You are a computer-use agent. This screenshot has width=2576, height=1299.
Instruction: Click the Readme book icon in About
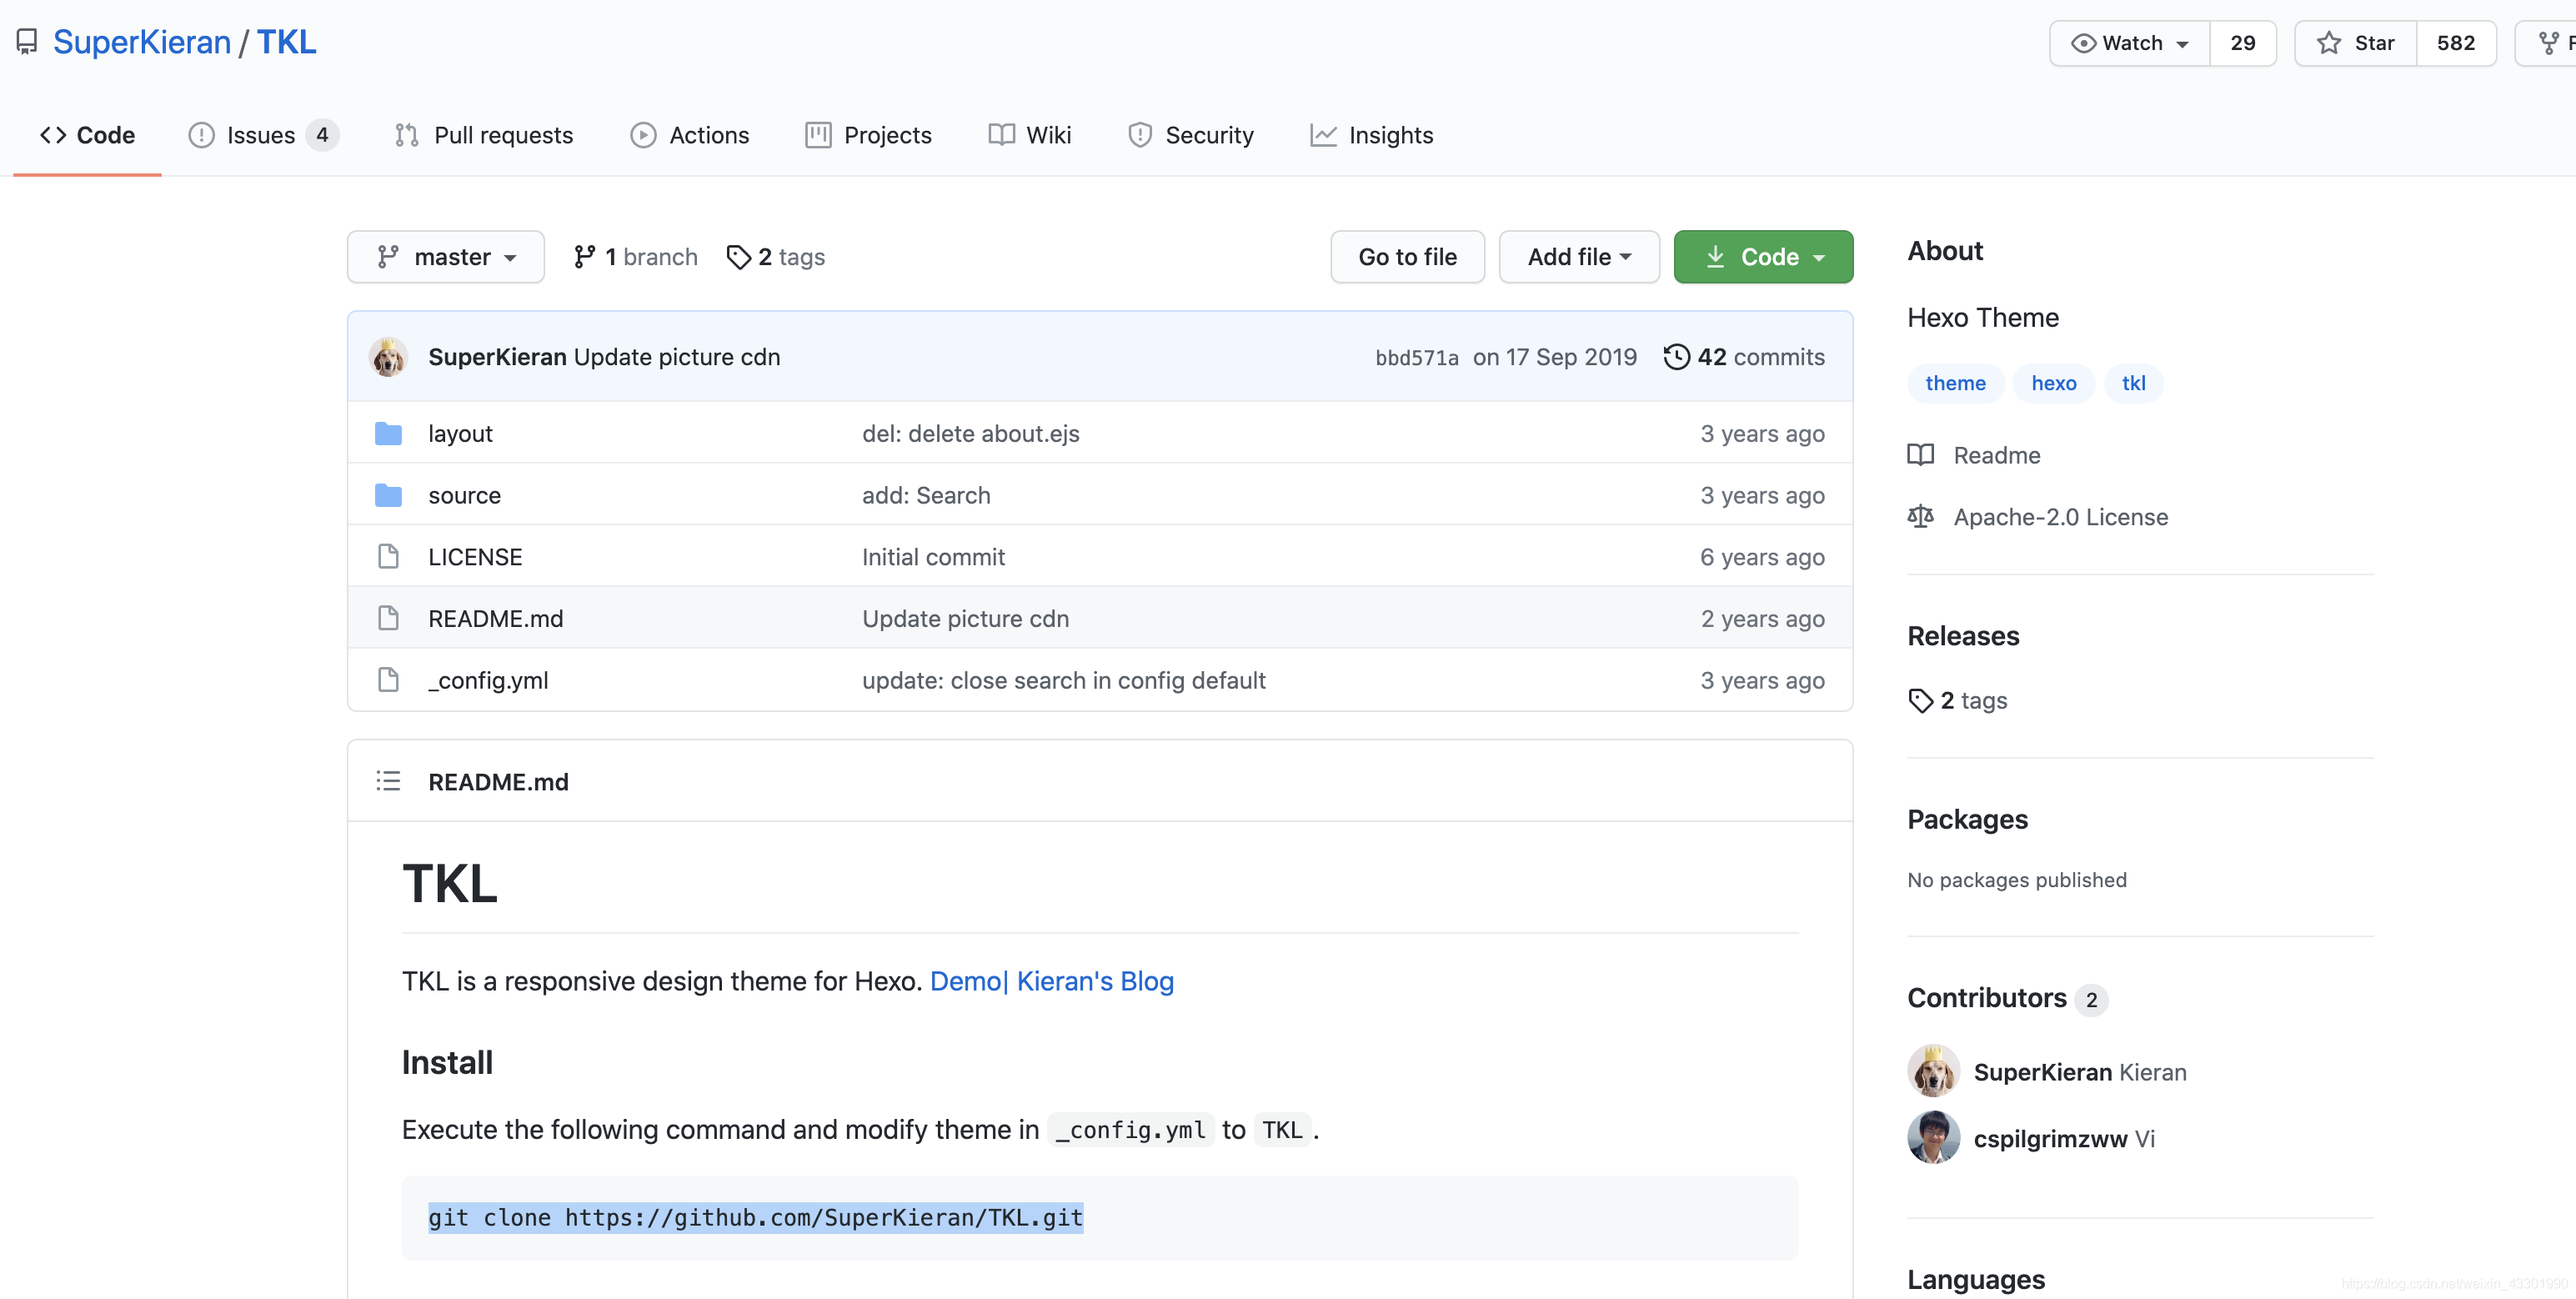point(1920,455)
